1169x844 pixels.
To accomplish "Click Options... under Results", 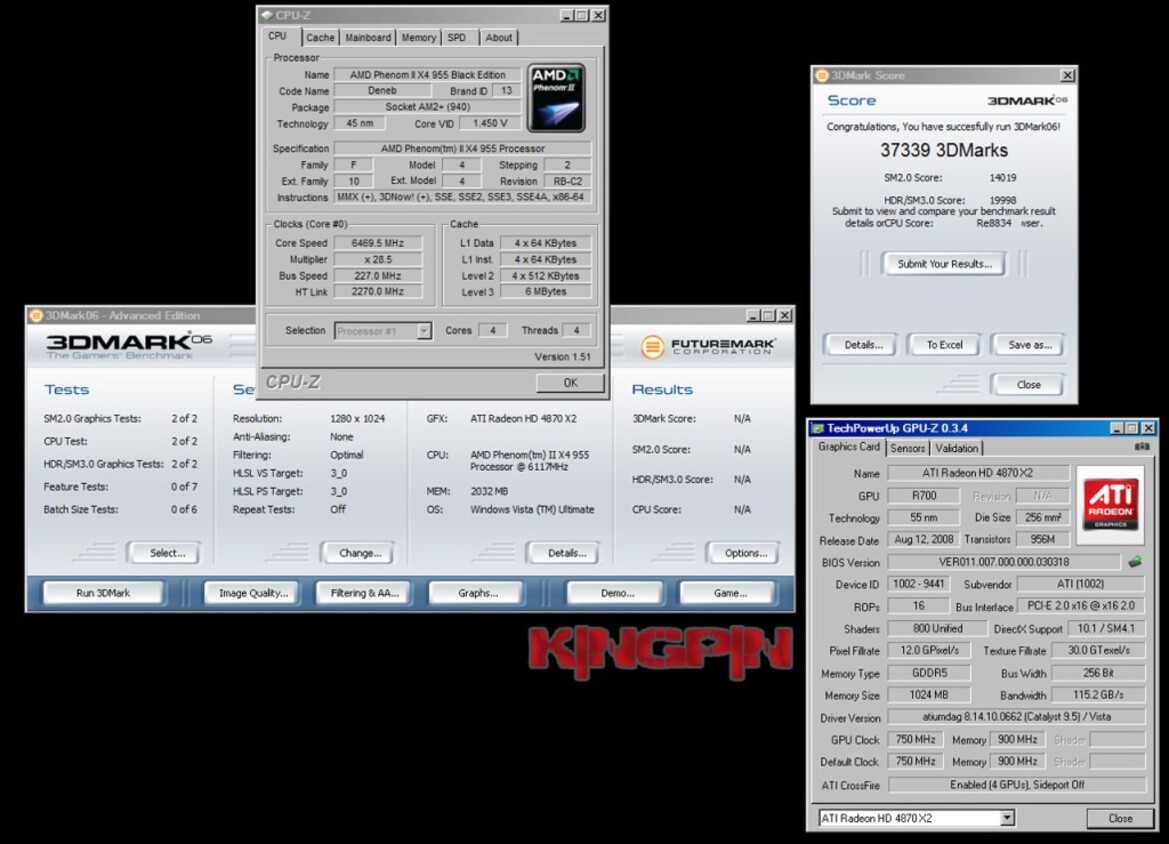I will 745,553.
